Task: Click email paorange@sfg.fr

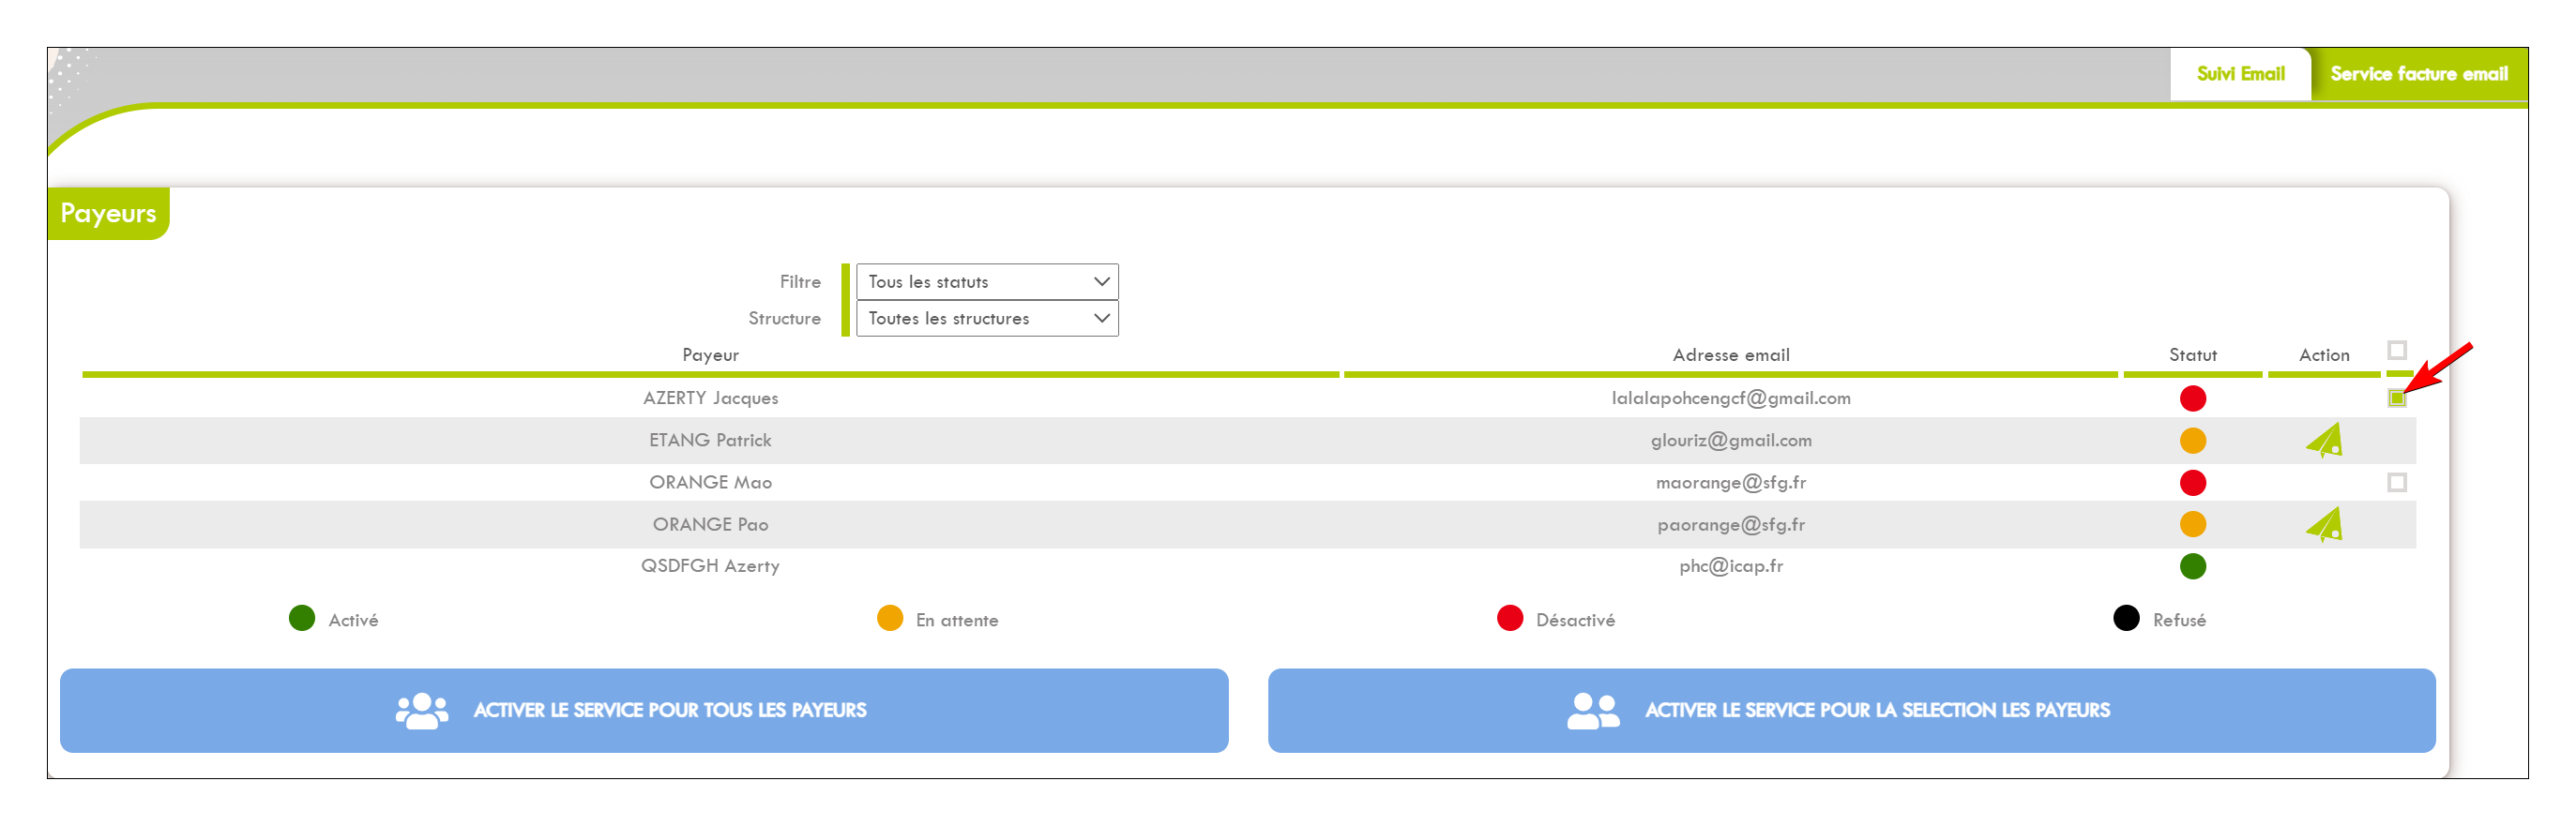Action: pyautogui.click(x=1730, y=524)
